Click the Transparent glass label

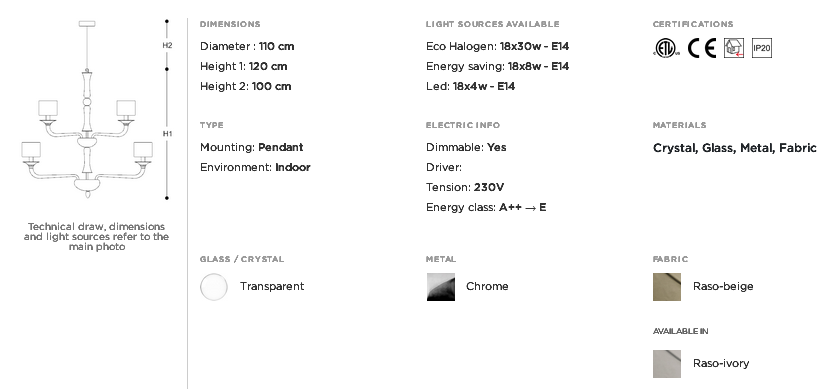click(272, 286)
